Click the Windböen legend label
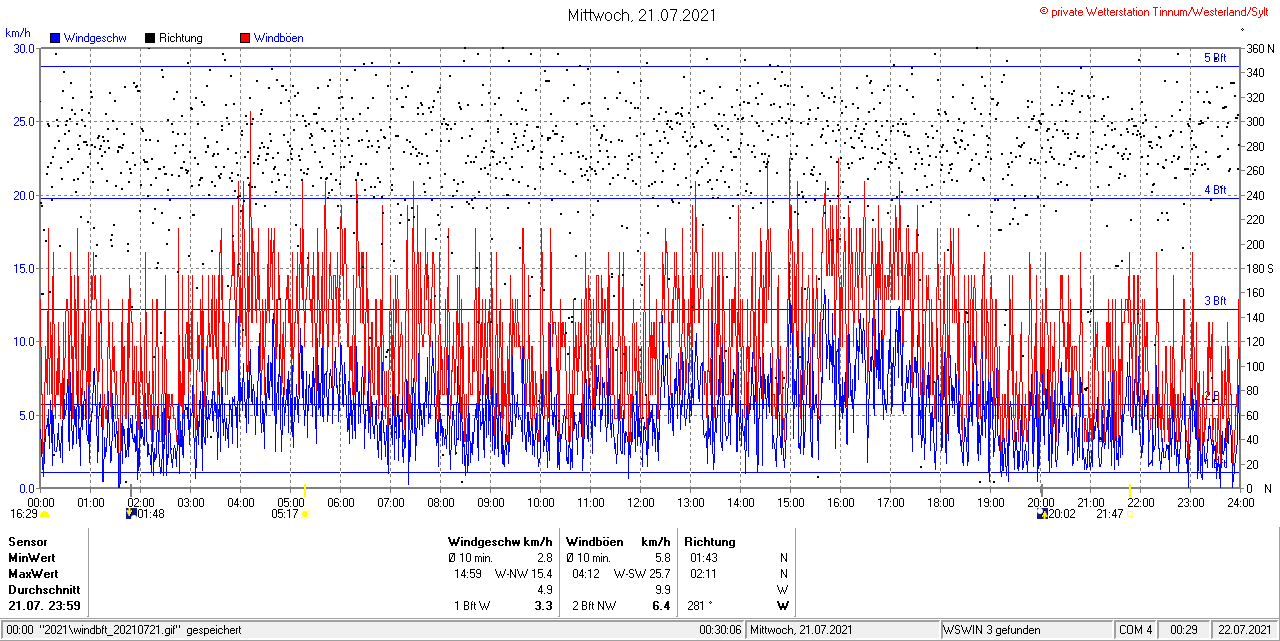The width and height of the screenshot is (1280, 641). [278, 38]
